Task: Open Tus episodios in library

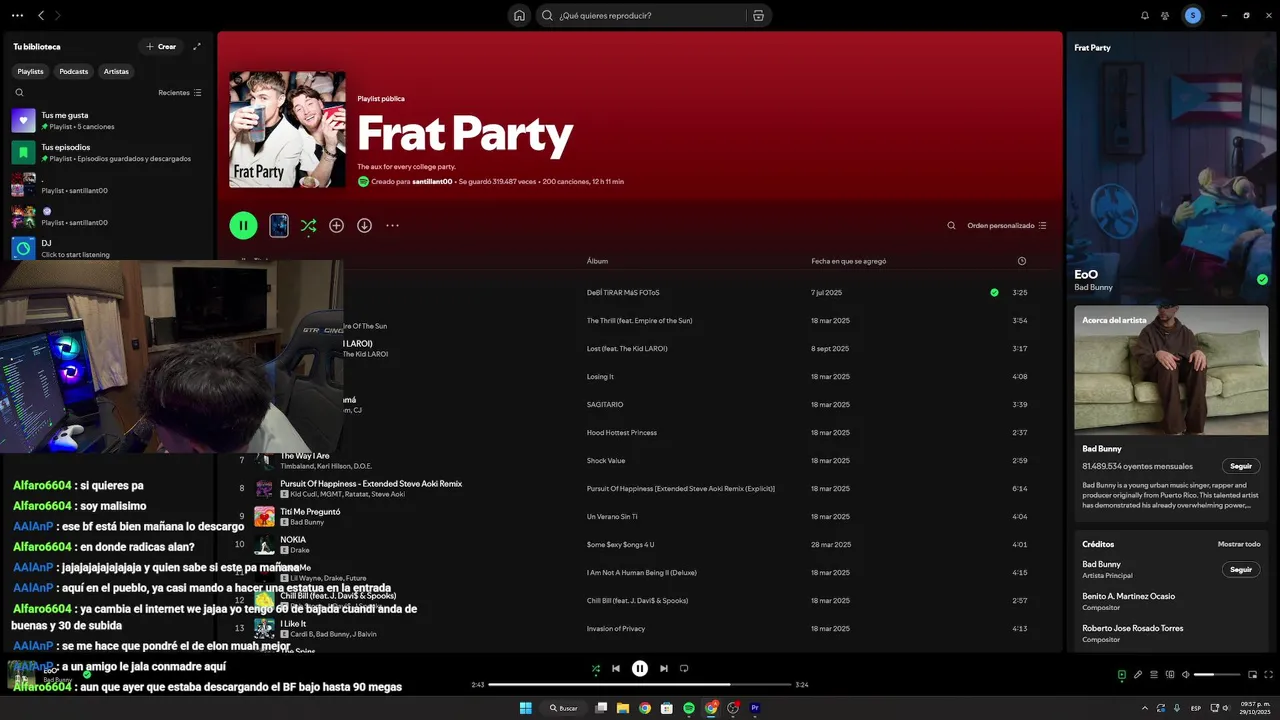Action: click(x=107, y=153)
